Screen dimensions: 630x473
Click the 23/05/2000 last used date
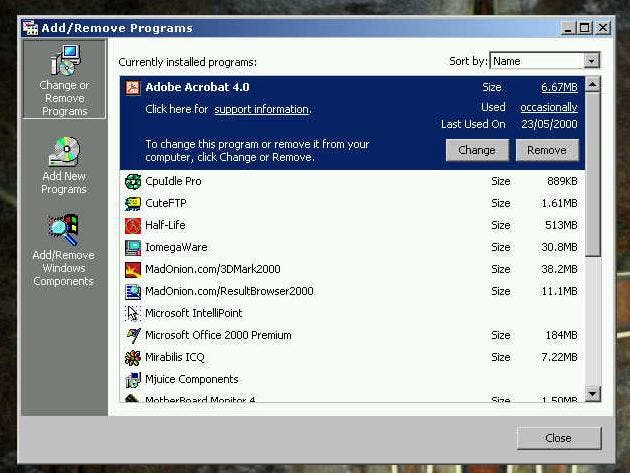pyautogui.click(x=549, y=124)
